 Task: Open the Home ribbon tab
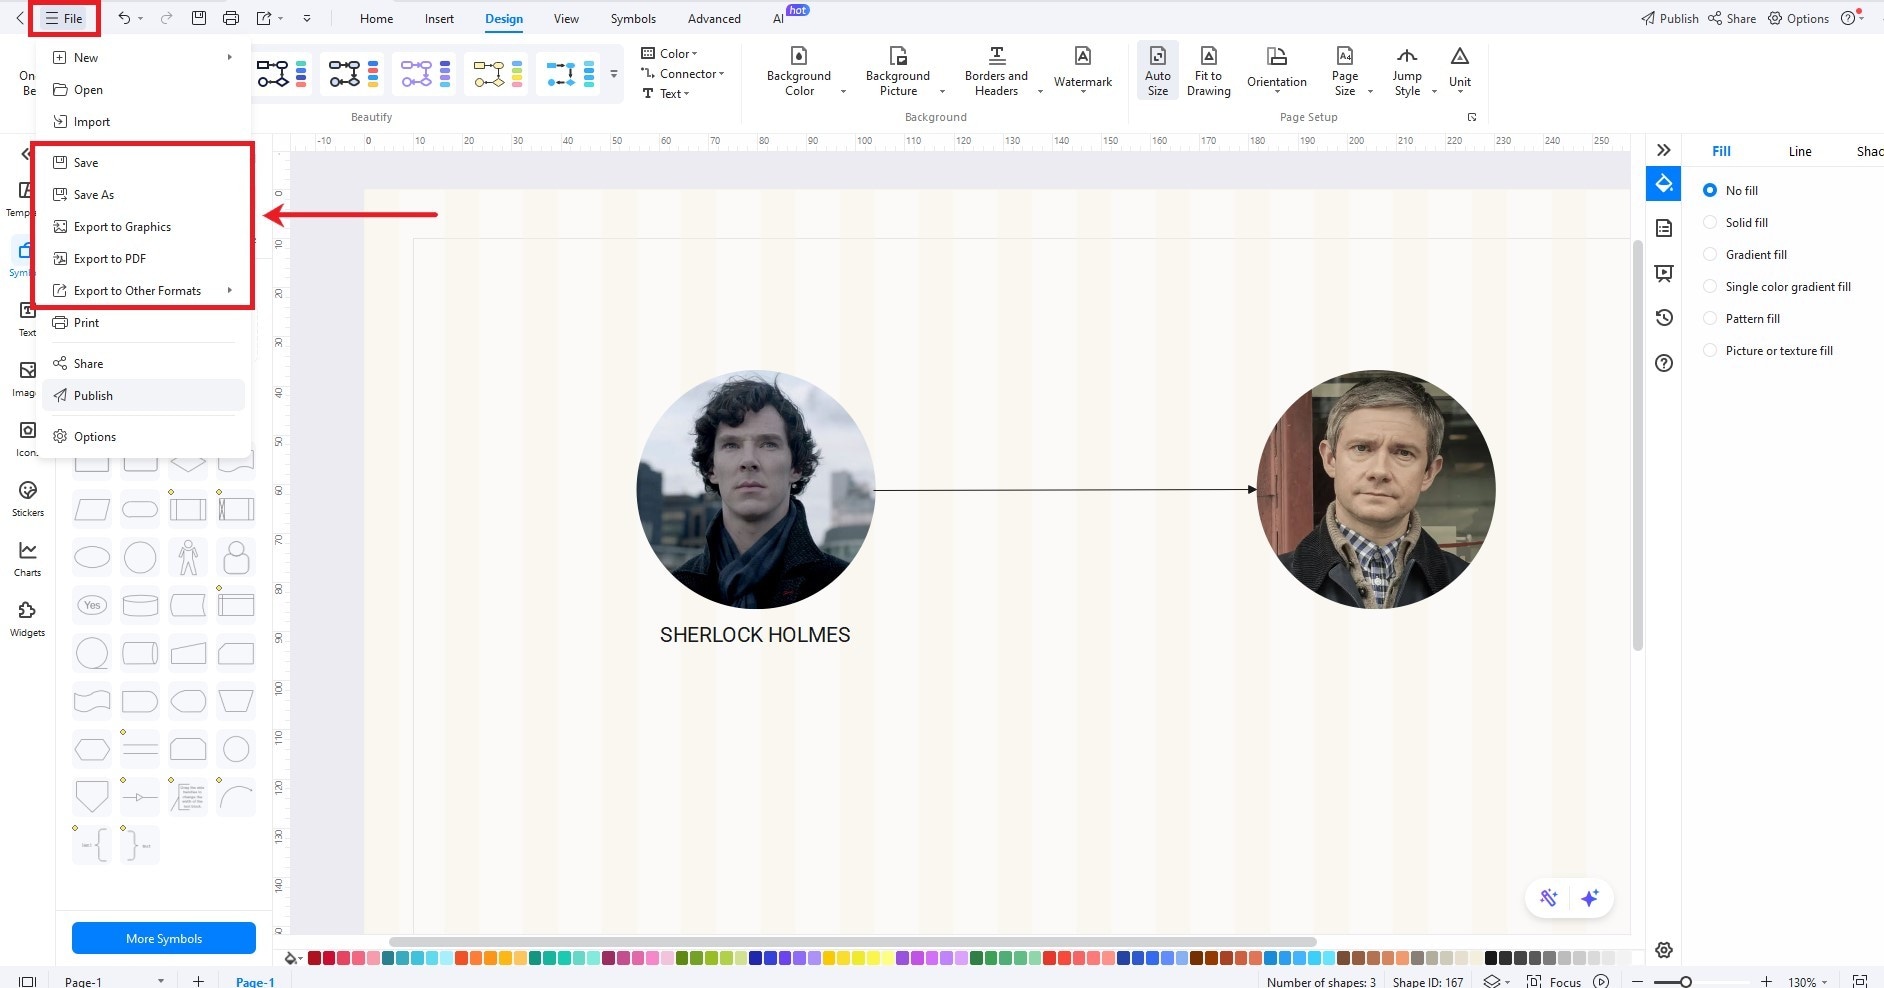tap(376, 19)
